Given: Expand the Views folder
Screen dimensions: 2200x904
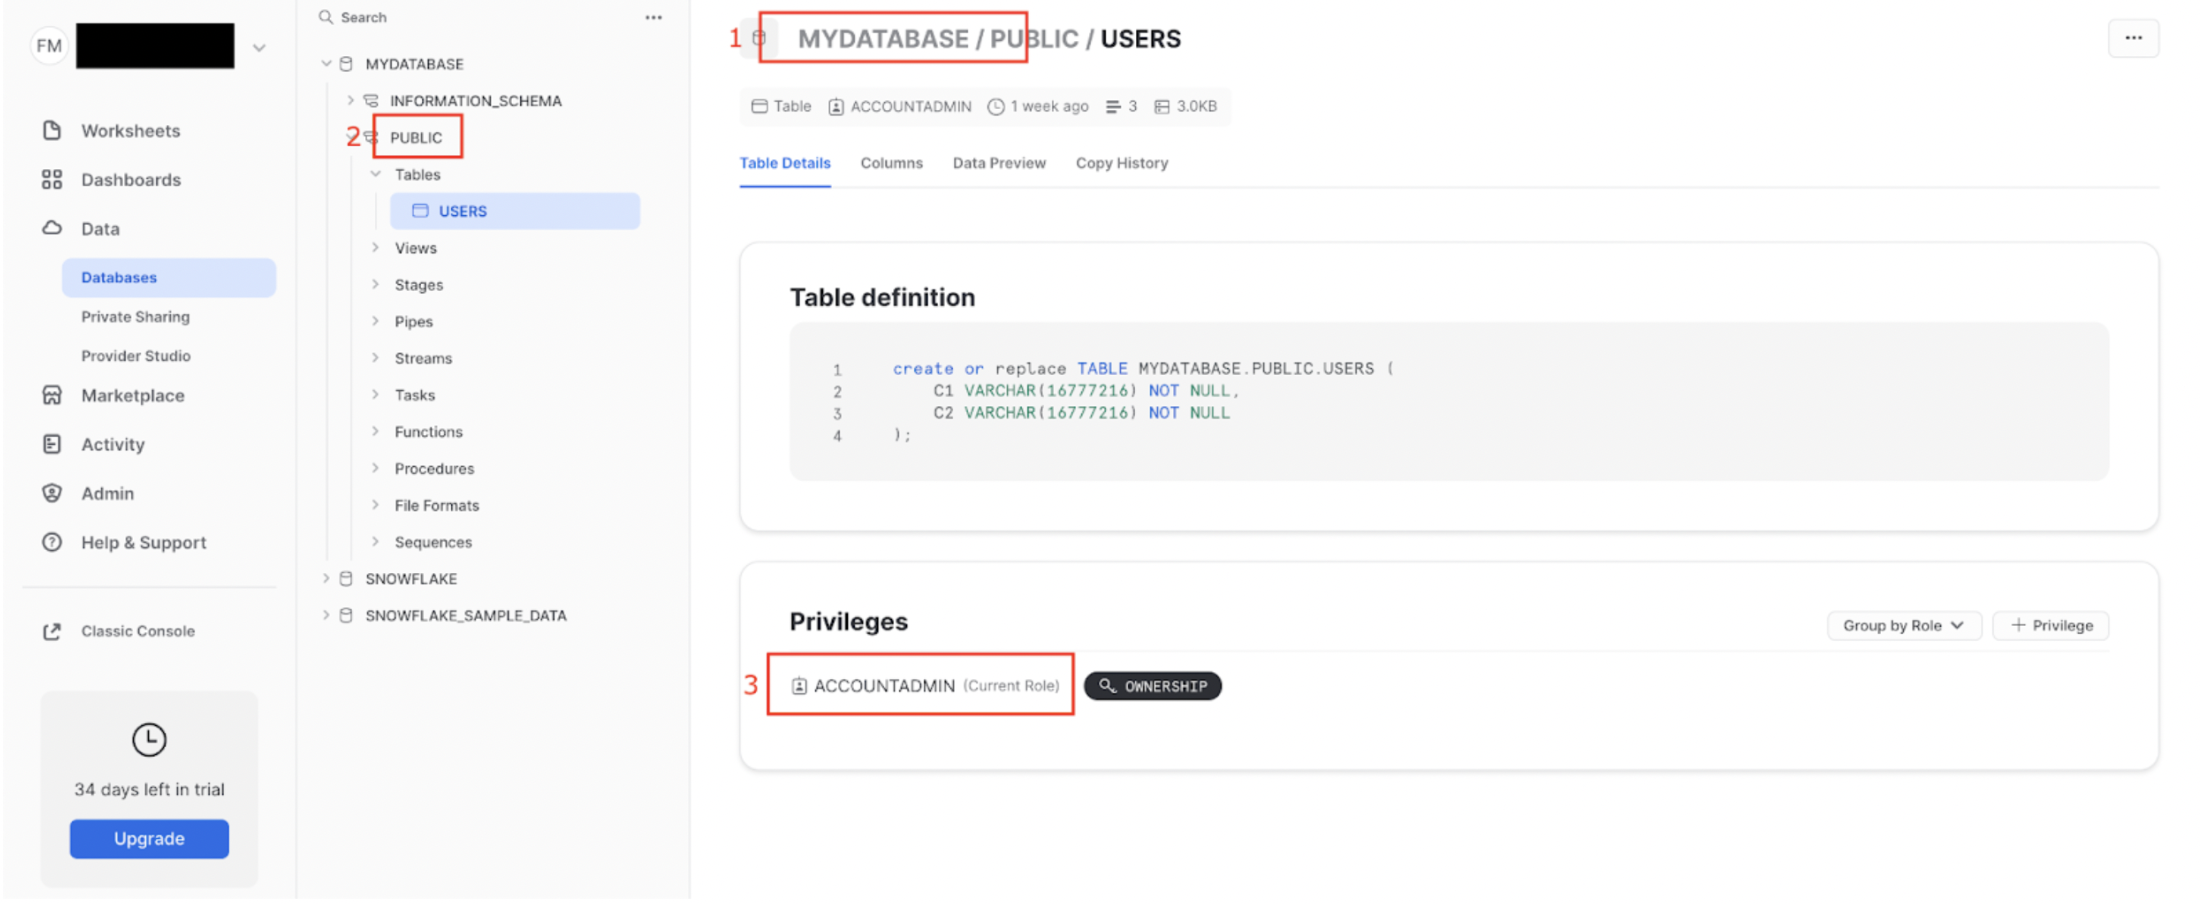Looking at the screenshot, I should click(x=376, y=248).
